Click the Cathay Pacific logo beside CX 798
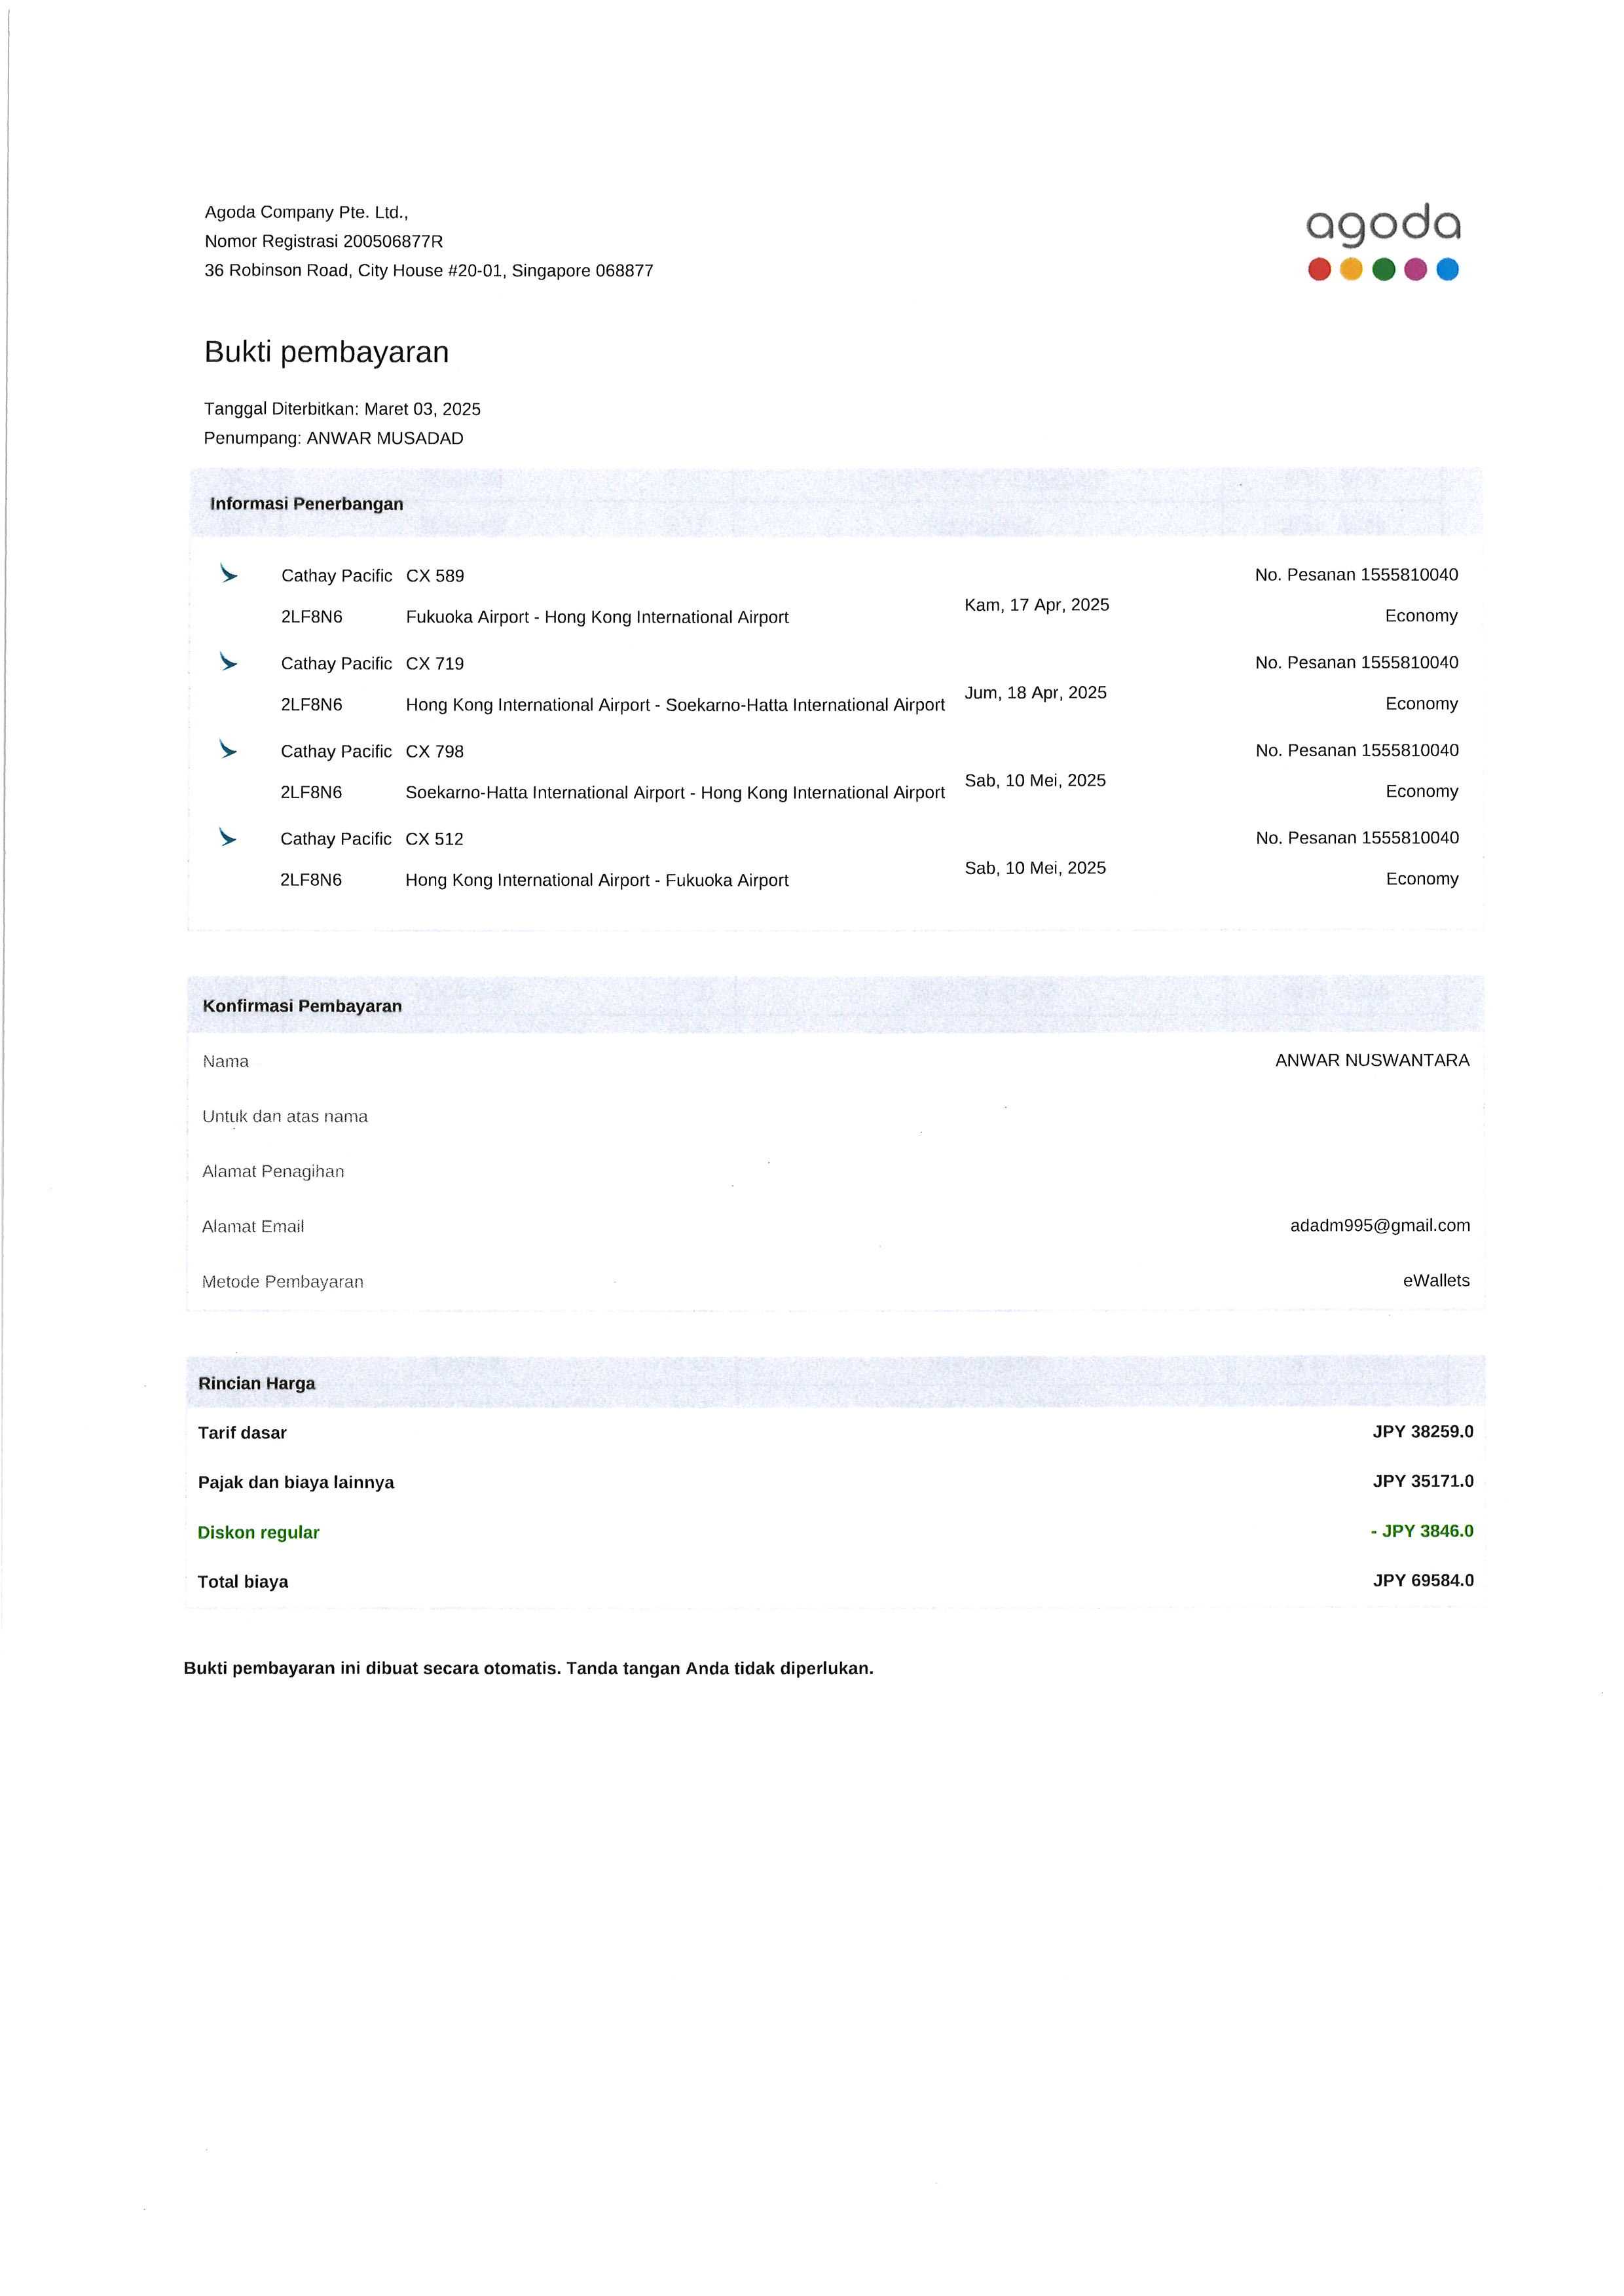The height and width of the screenshot is (2296, 1624). click(x=229, y=750)
